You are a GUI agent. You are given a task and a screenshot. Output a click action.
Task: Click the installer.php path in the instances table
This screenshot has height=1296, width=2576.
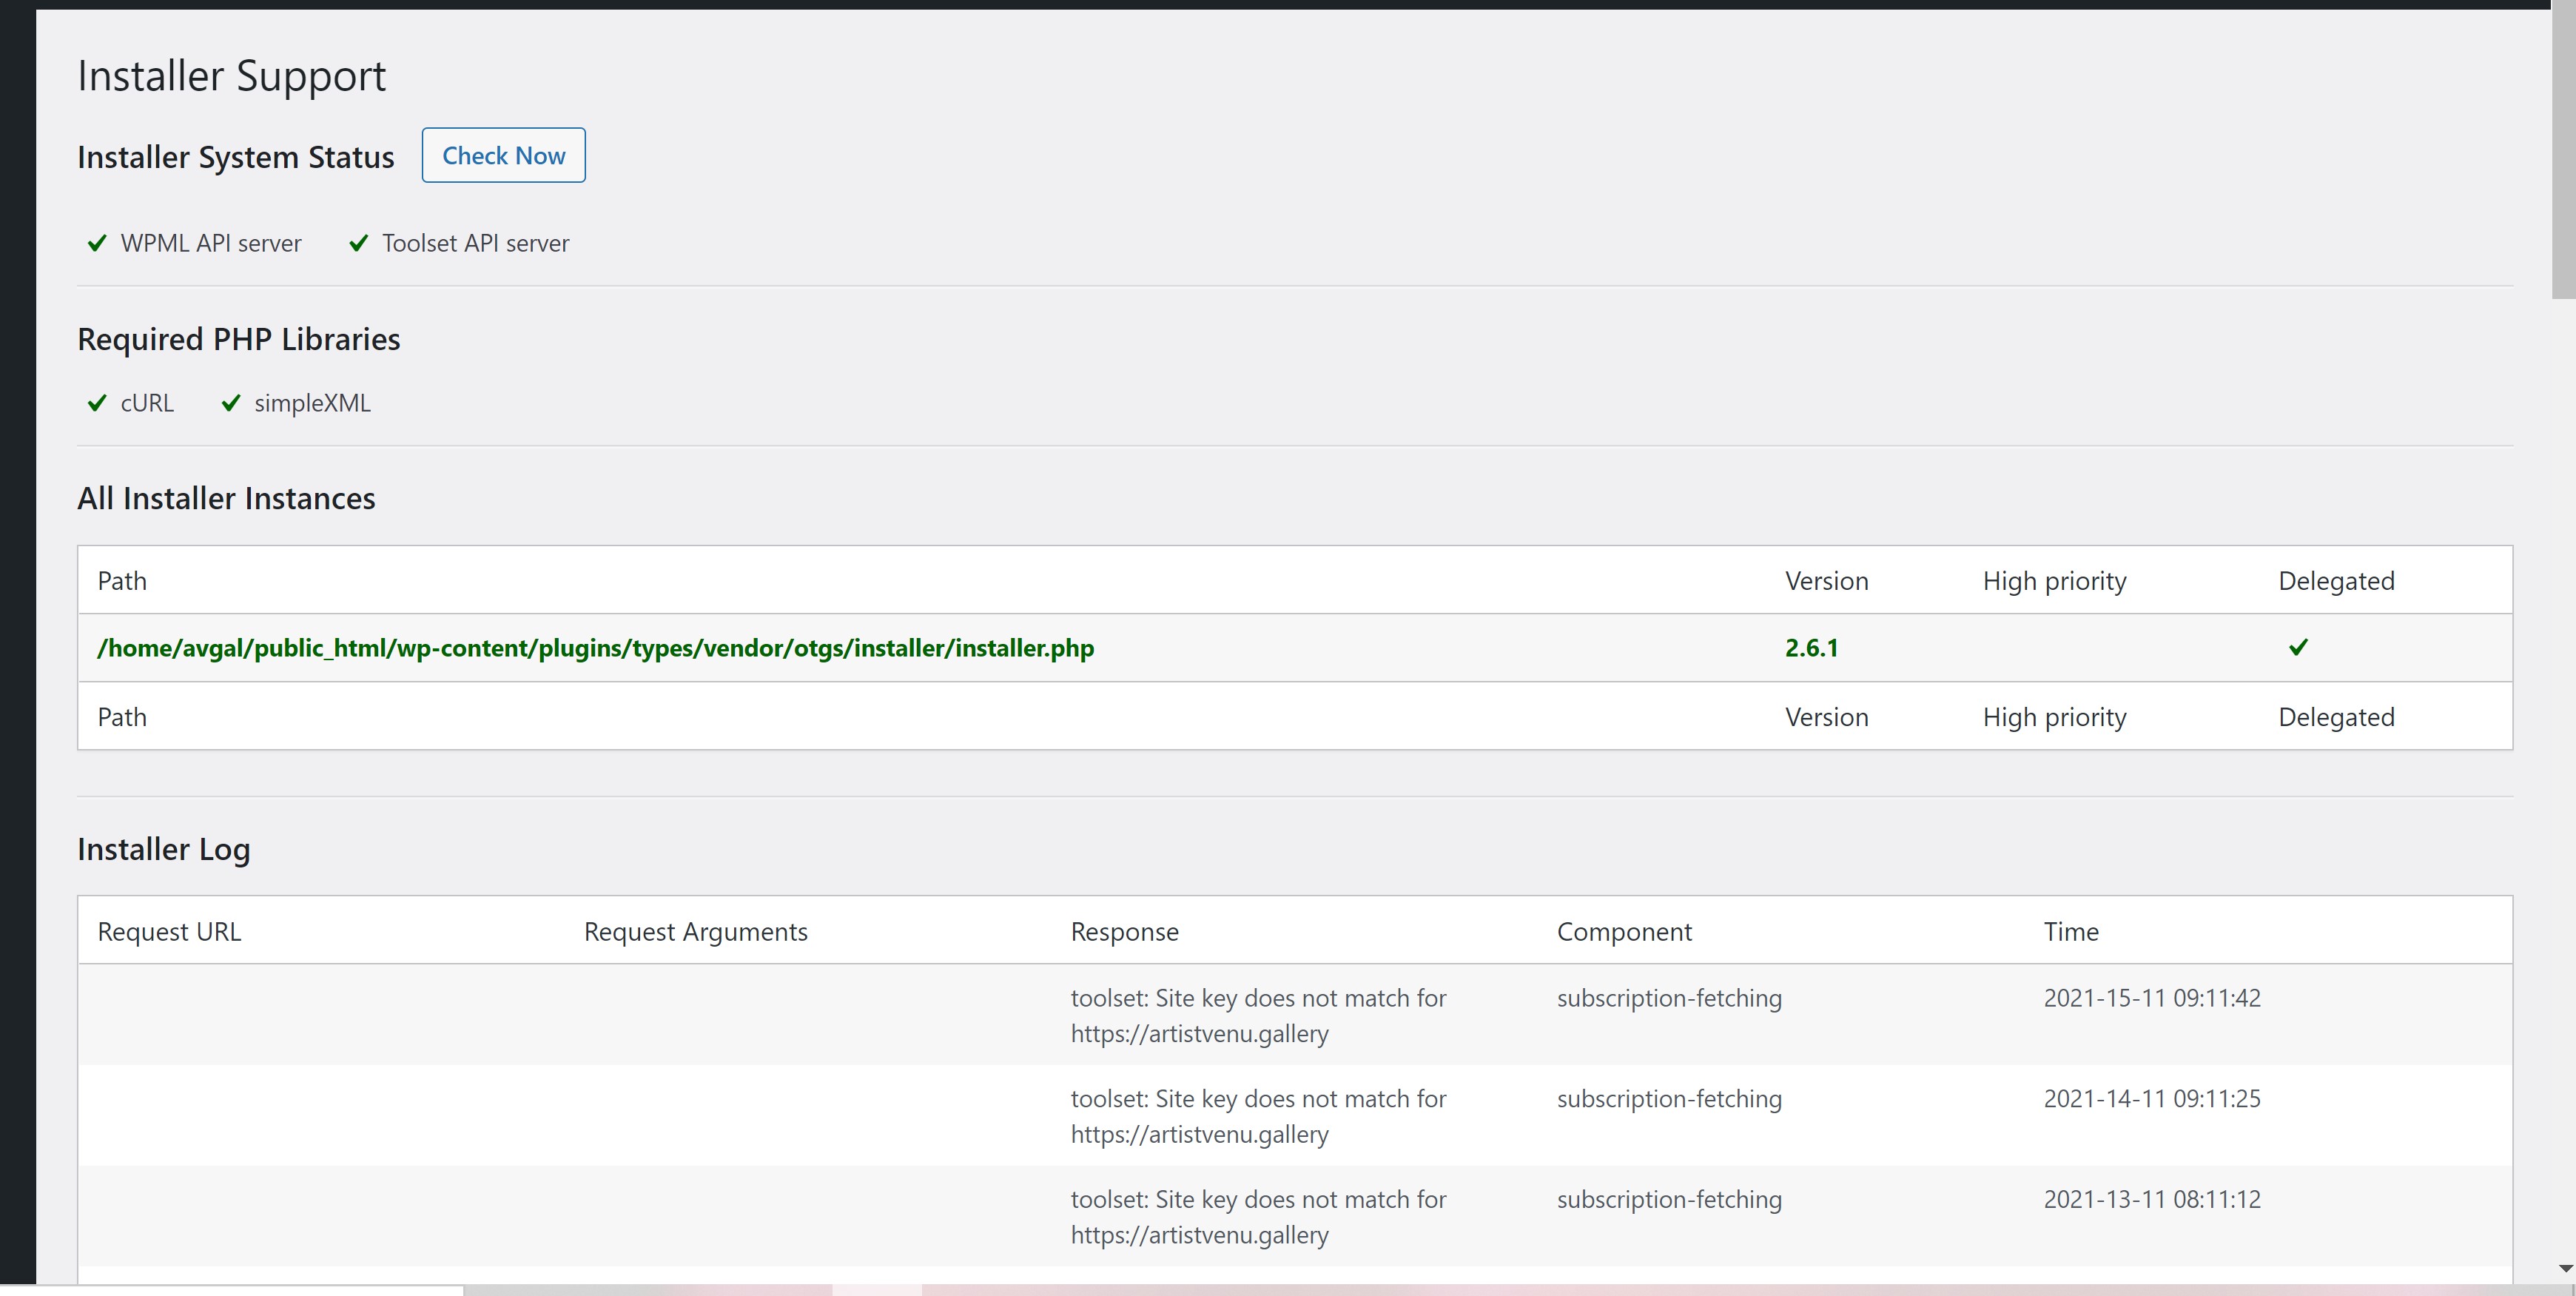596,648
